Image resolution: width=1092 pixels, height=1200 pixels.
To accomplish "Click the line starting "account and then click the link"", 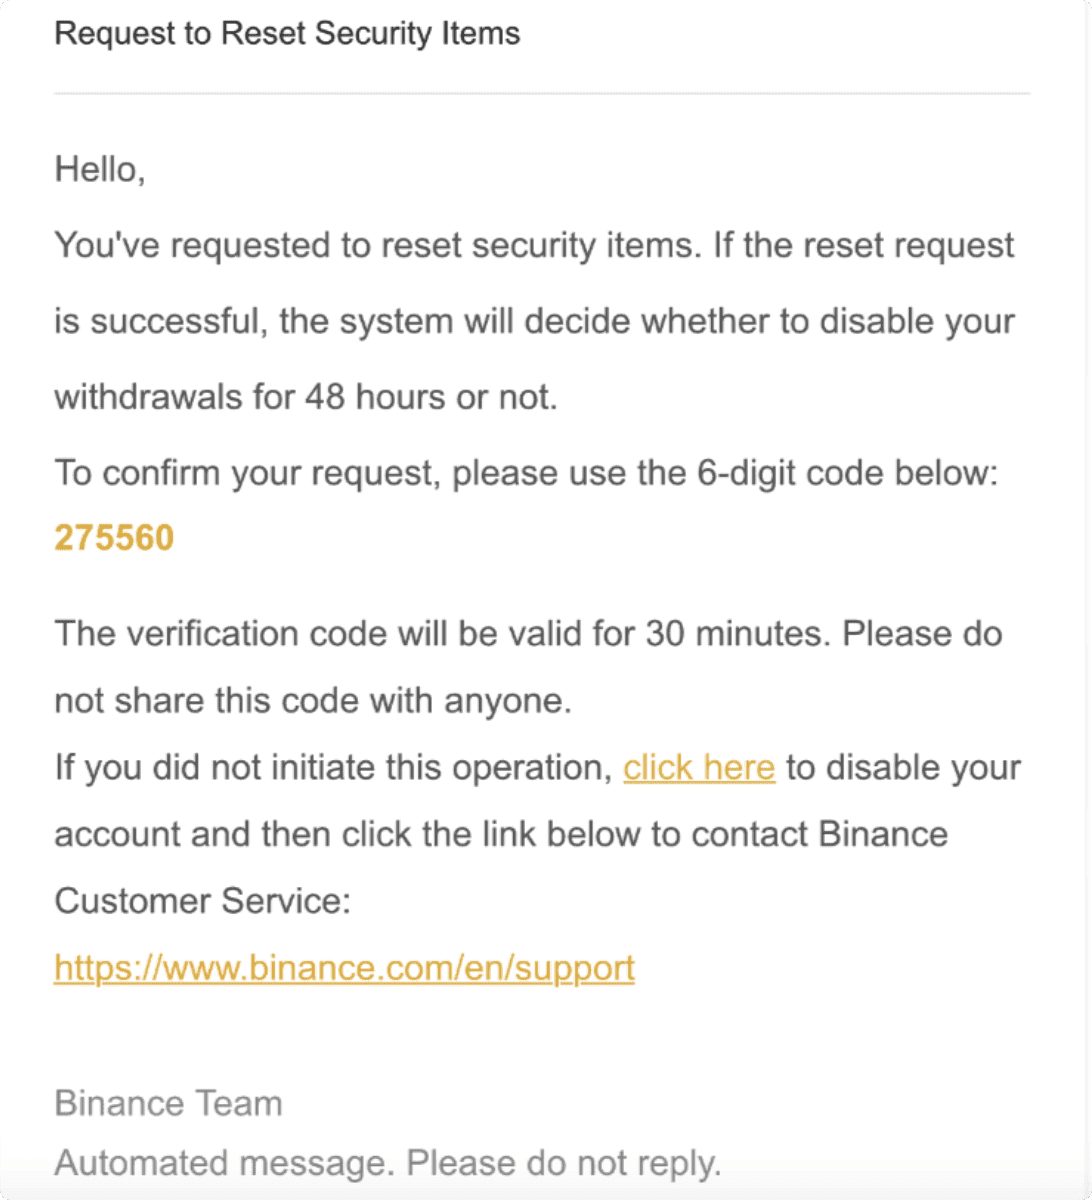I will click(x=501, y=835).
